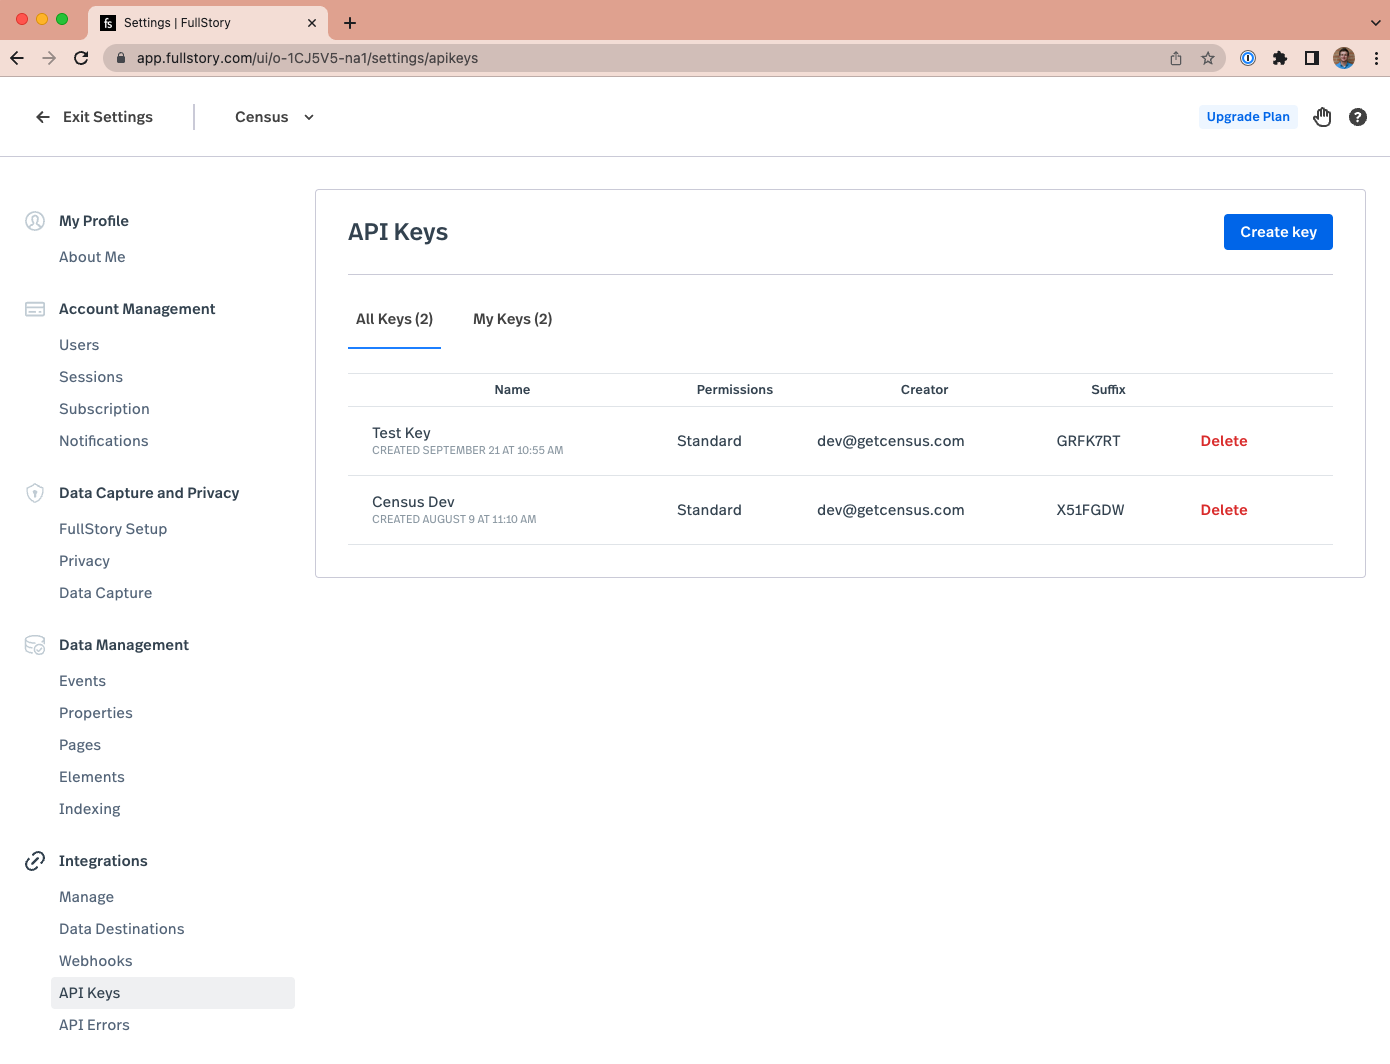Viewport: 1390px width, 1064px height.
Task: Click the Exit Settings back arrow
Action: point(43,117)
